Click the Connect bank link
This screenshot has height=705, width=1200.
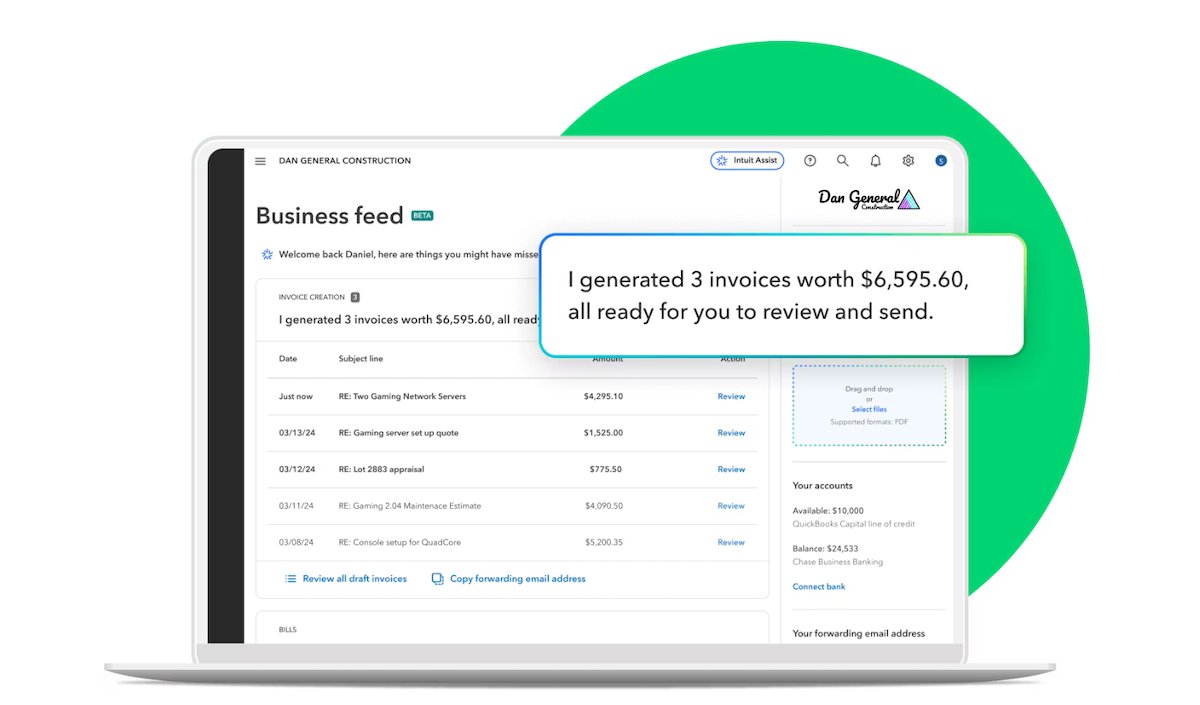coord(819,587)
